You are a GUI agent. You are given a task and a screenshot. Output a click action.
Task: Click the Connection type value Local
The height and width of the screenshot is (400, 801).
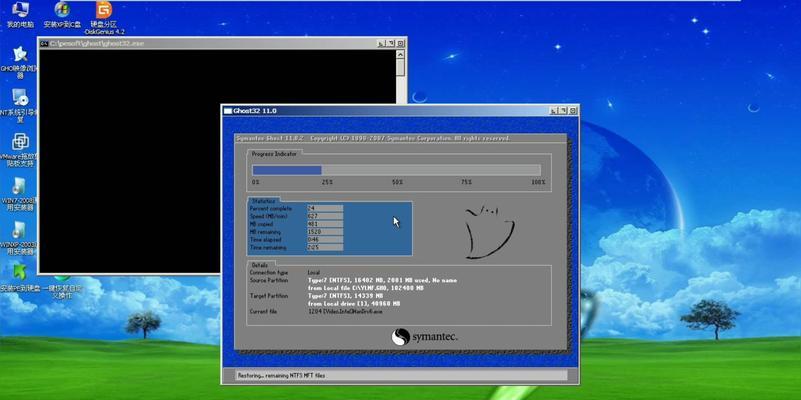click(x=314, y=273)
